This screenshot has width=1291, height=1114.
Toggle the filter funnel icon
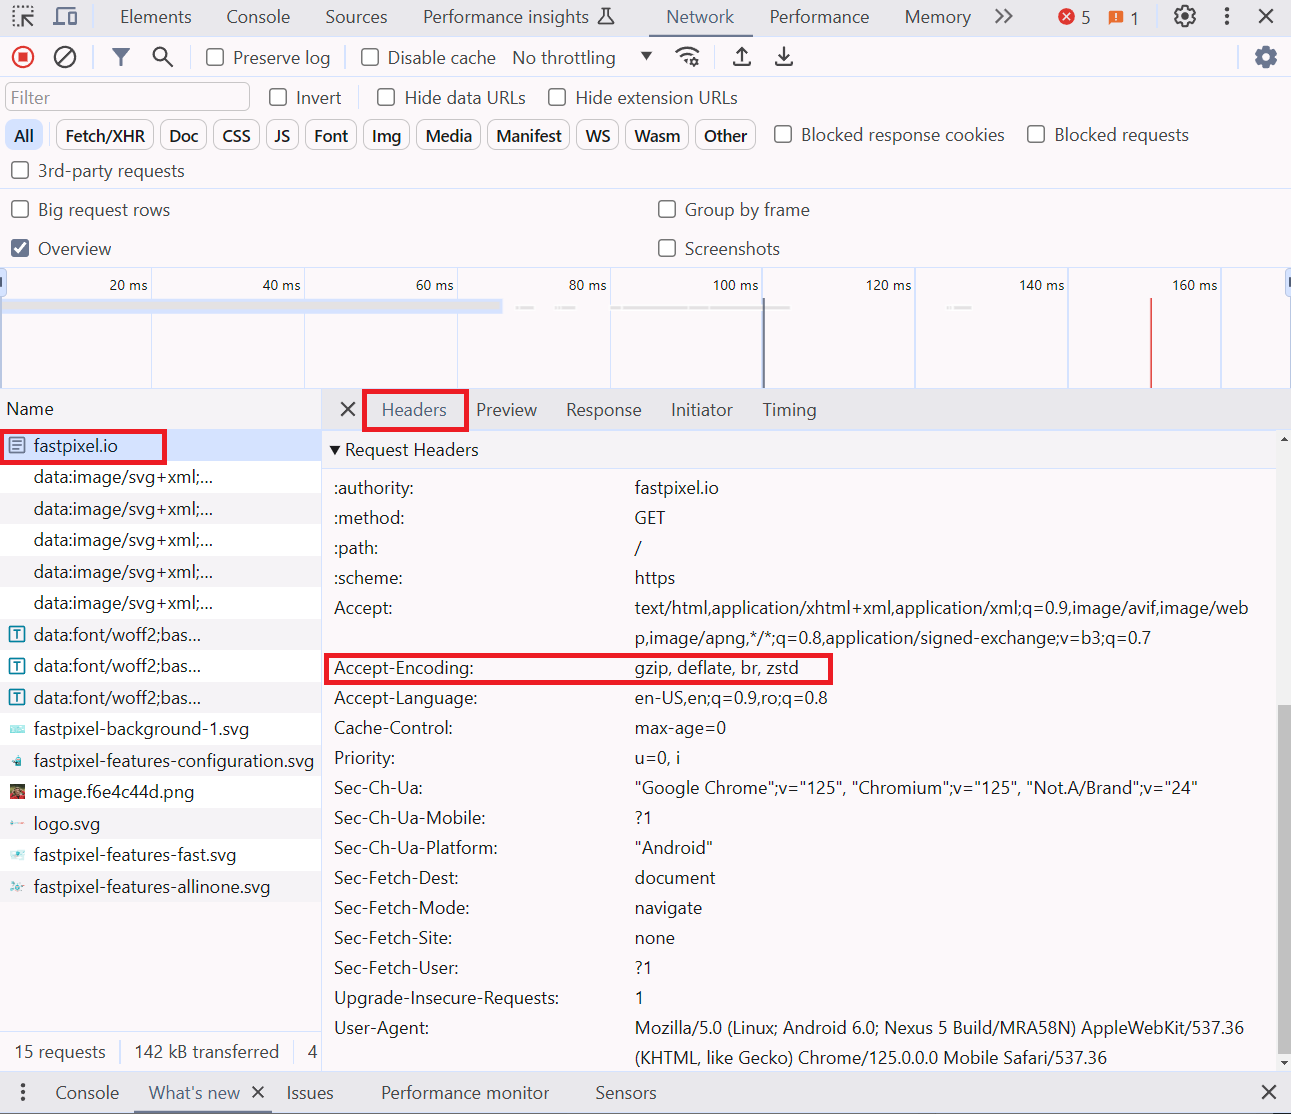pyautogui.click(x=120, y=57)
